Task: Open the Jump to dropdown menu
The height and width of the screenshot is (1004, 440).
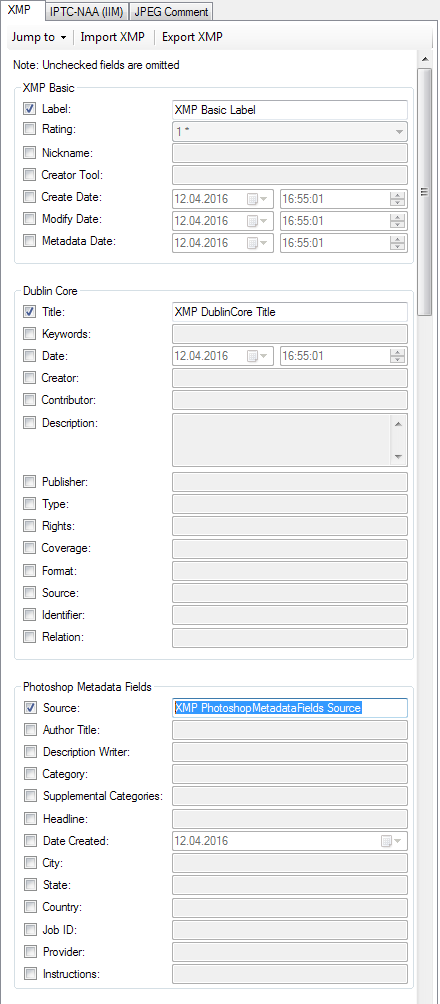Action: (x=38, y=37)
